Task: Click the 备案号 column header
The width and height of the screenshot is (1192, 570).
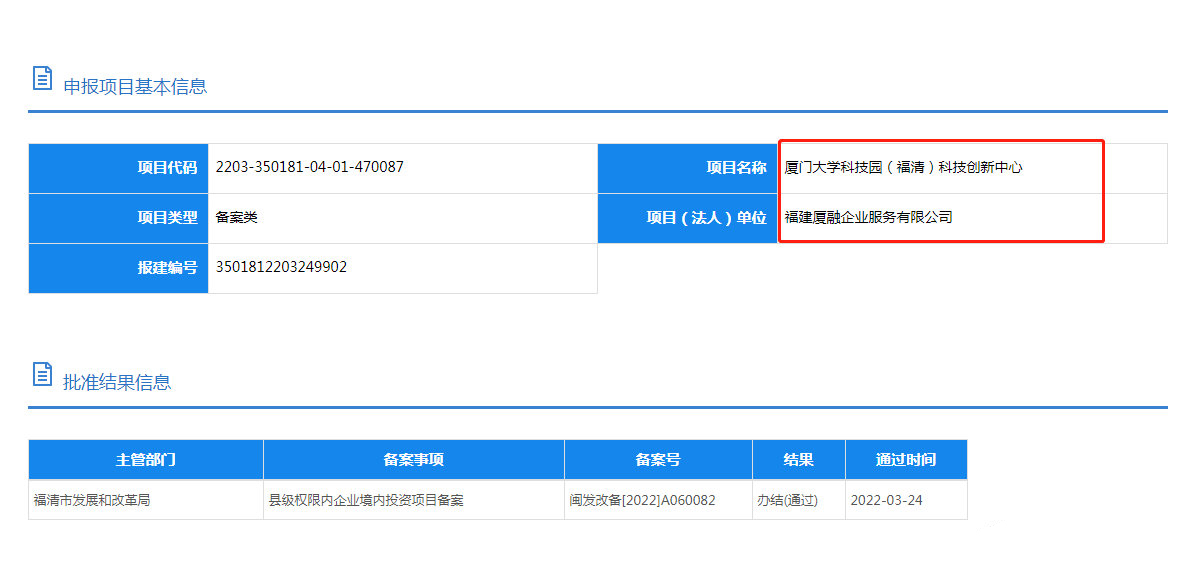Action: pyautogui.click(x=658, y=459)
